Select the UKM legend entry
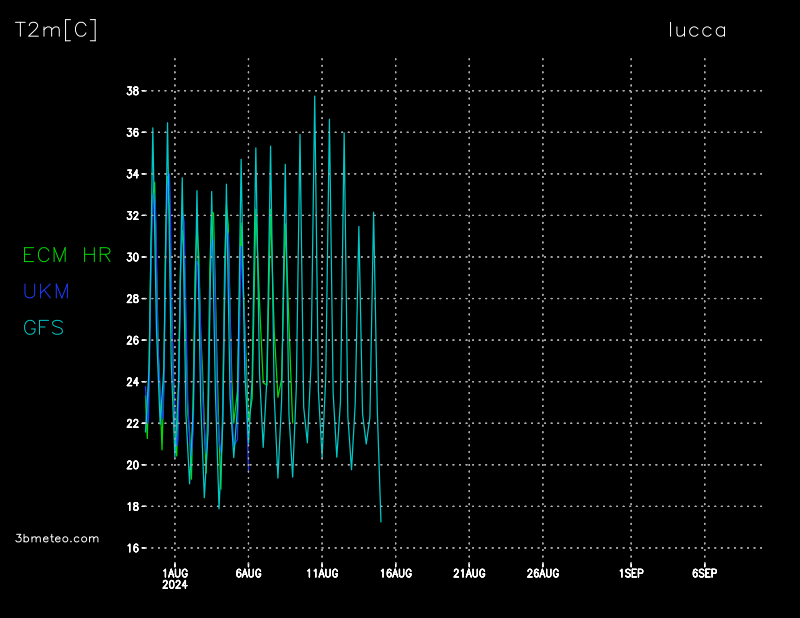The height and width of the screenshot is (618, 800). [x=46, y=291]
